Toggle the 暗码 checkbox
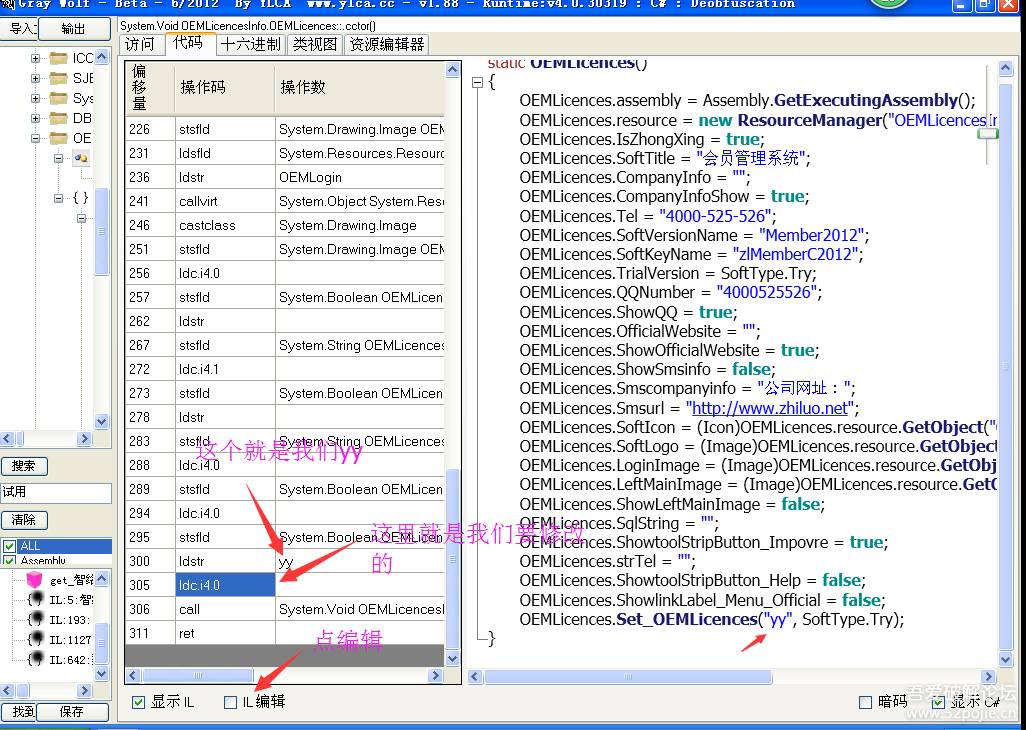Screen dimensions: 1026x730 click(866, 702)
